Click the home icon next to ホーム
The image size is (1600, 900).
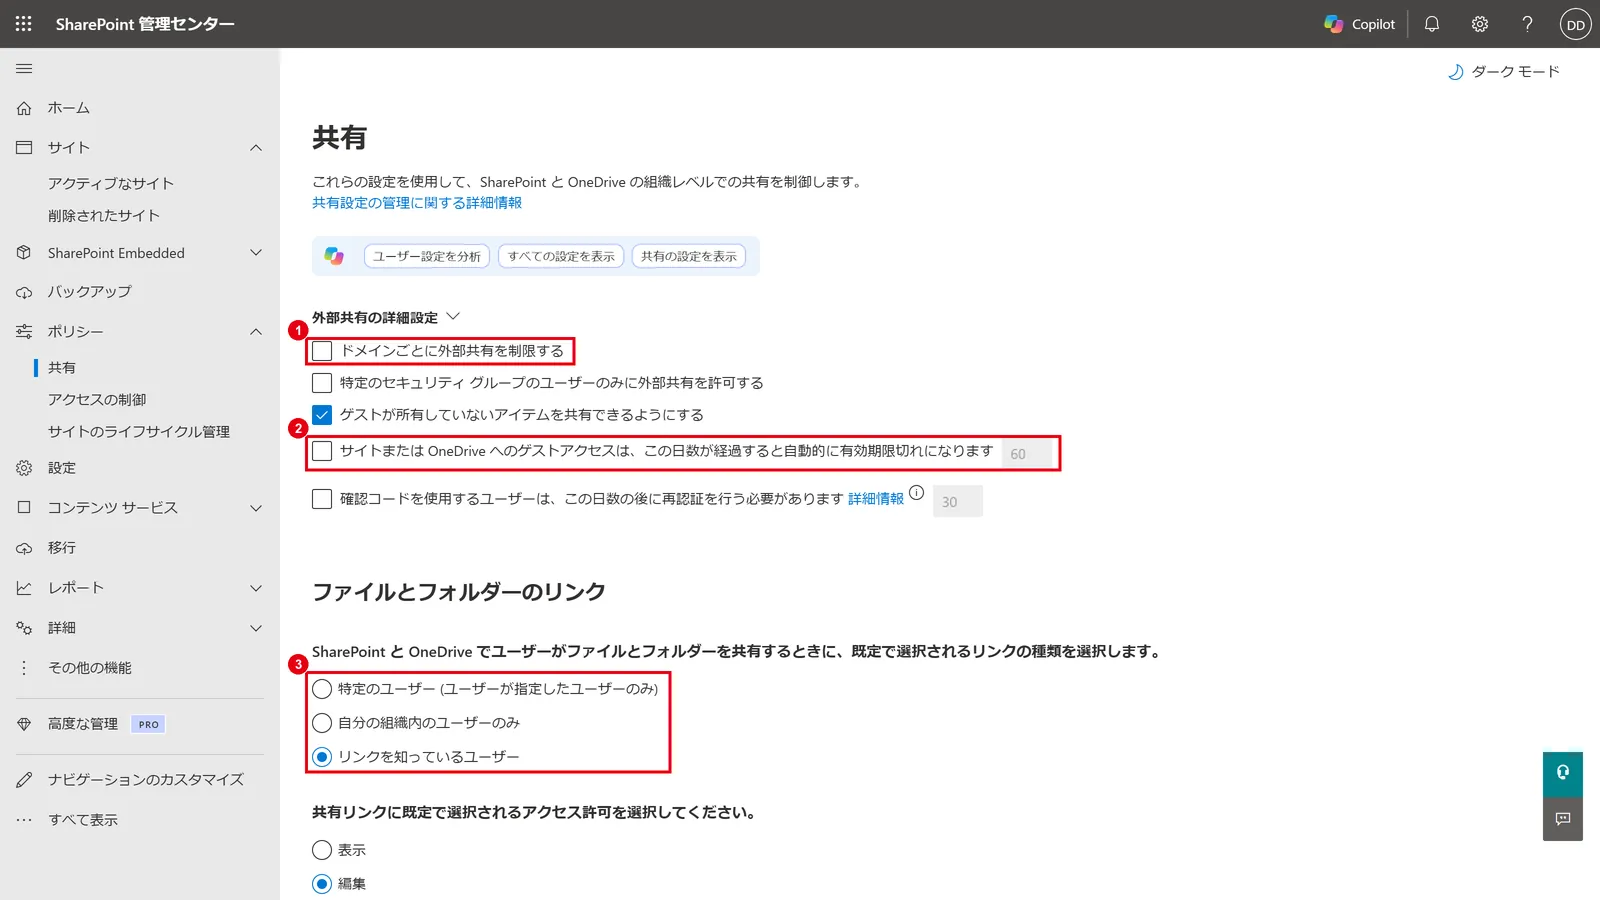tap(24, 108)
